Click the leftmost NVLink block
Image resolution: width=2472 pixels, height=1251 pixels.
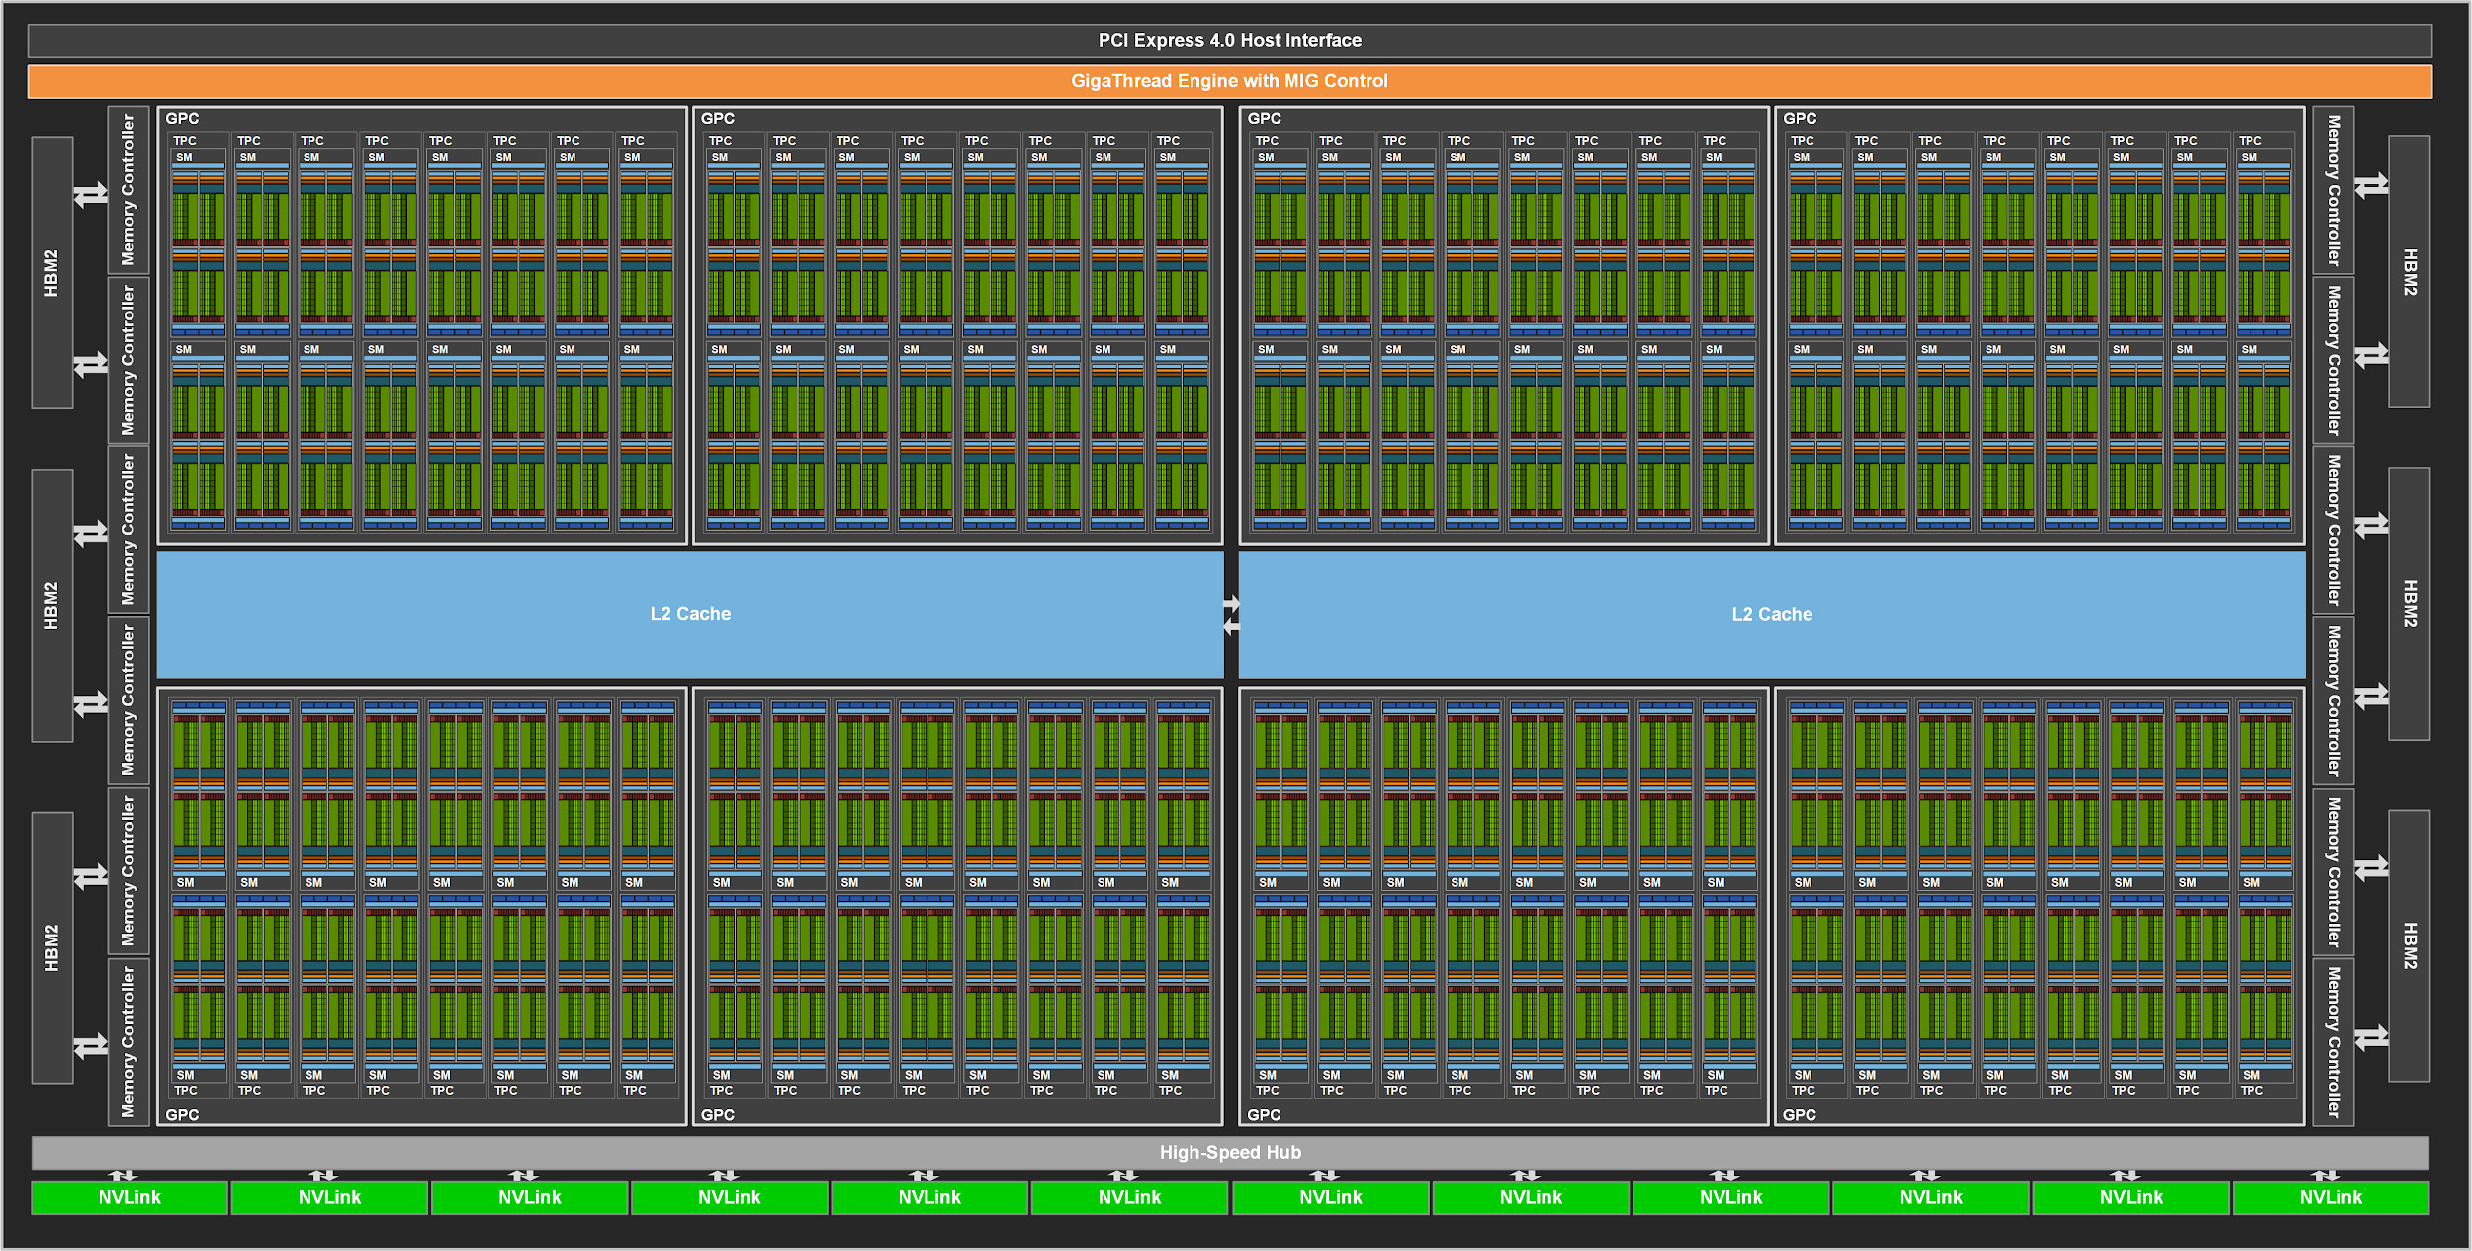pos(129,1197)
